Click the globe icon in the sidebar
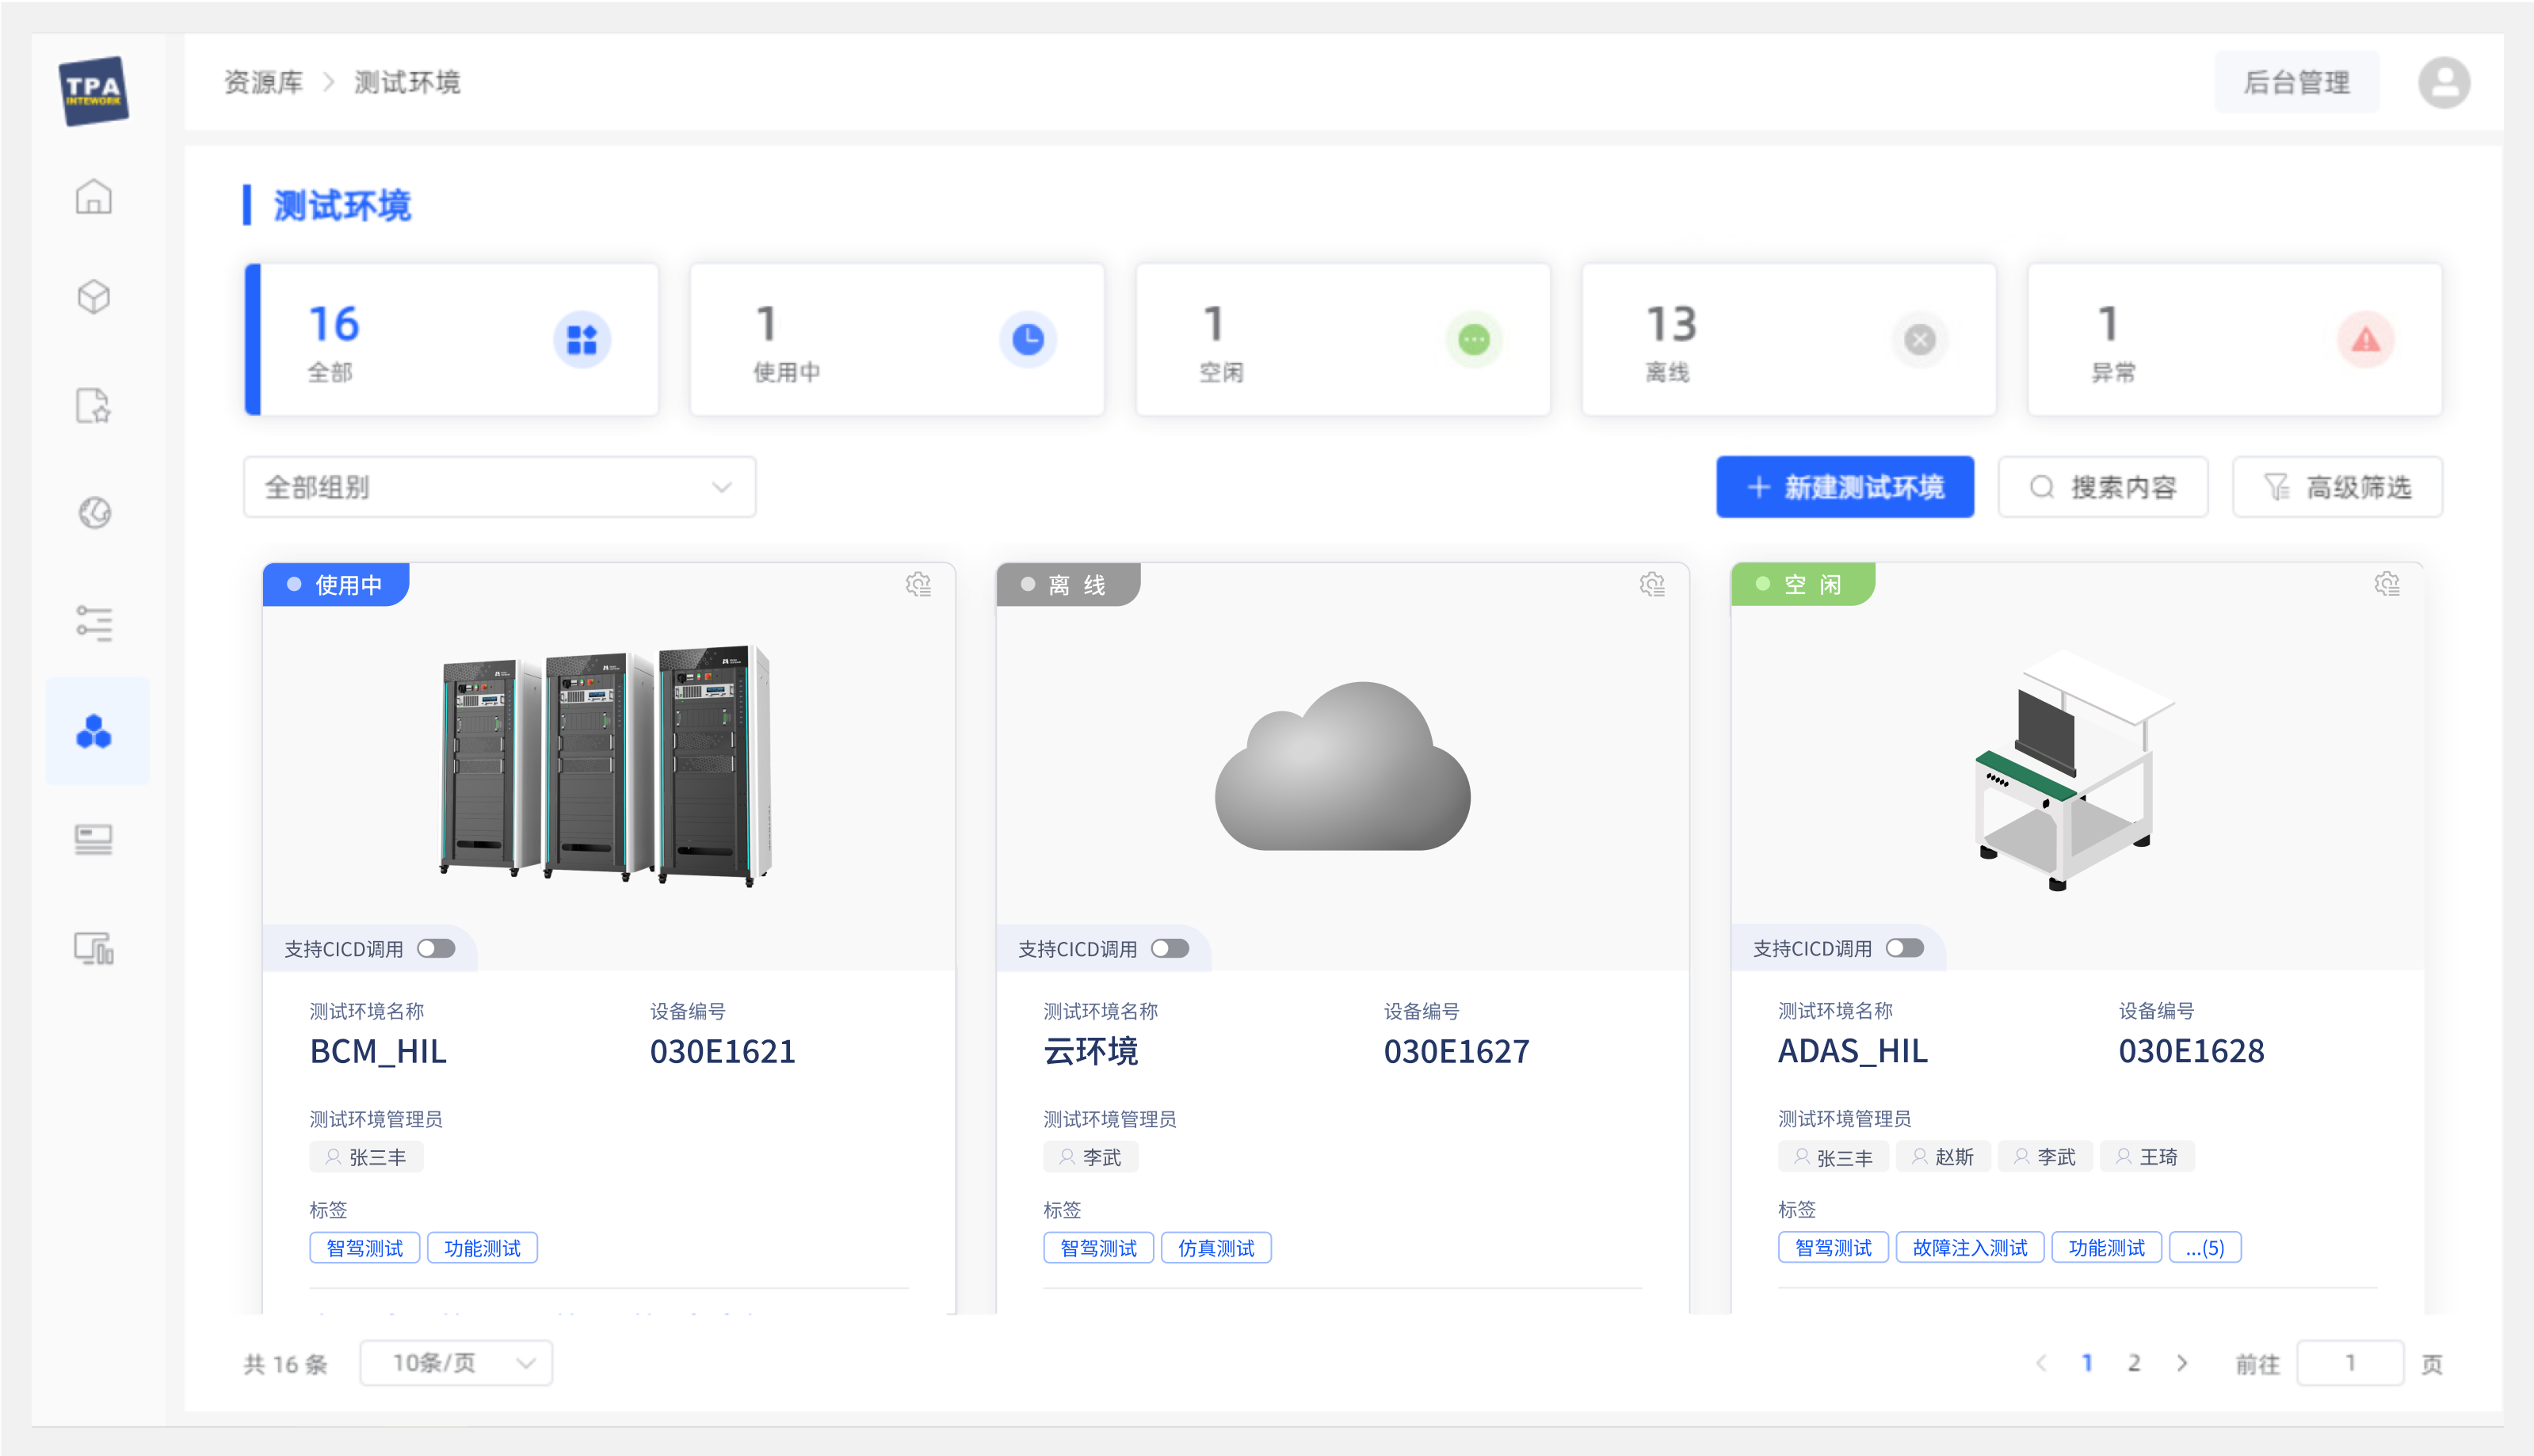The image size is (2534, 1456). coord(94,513)
